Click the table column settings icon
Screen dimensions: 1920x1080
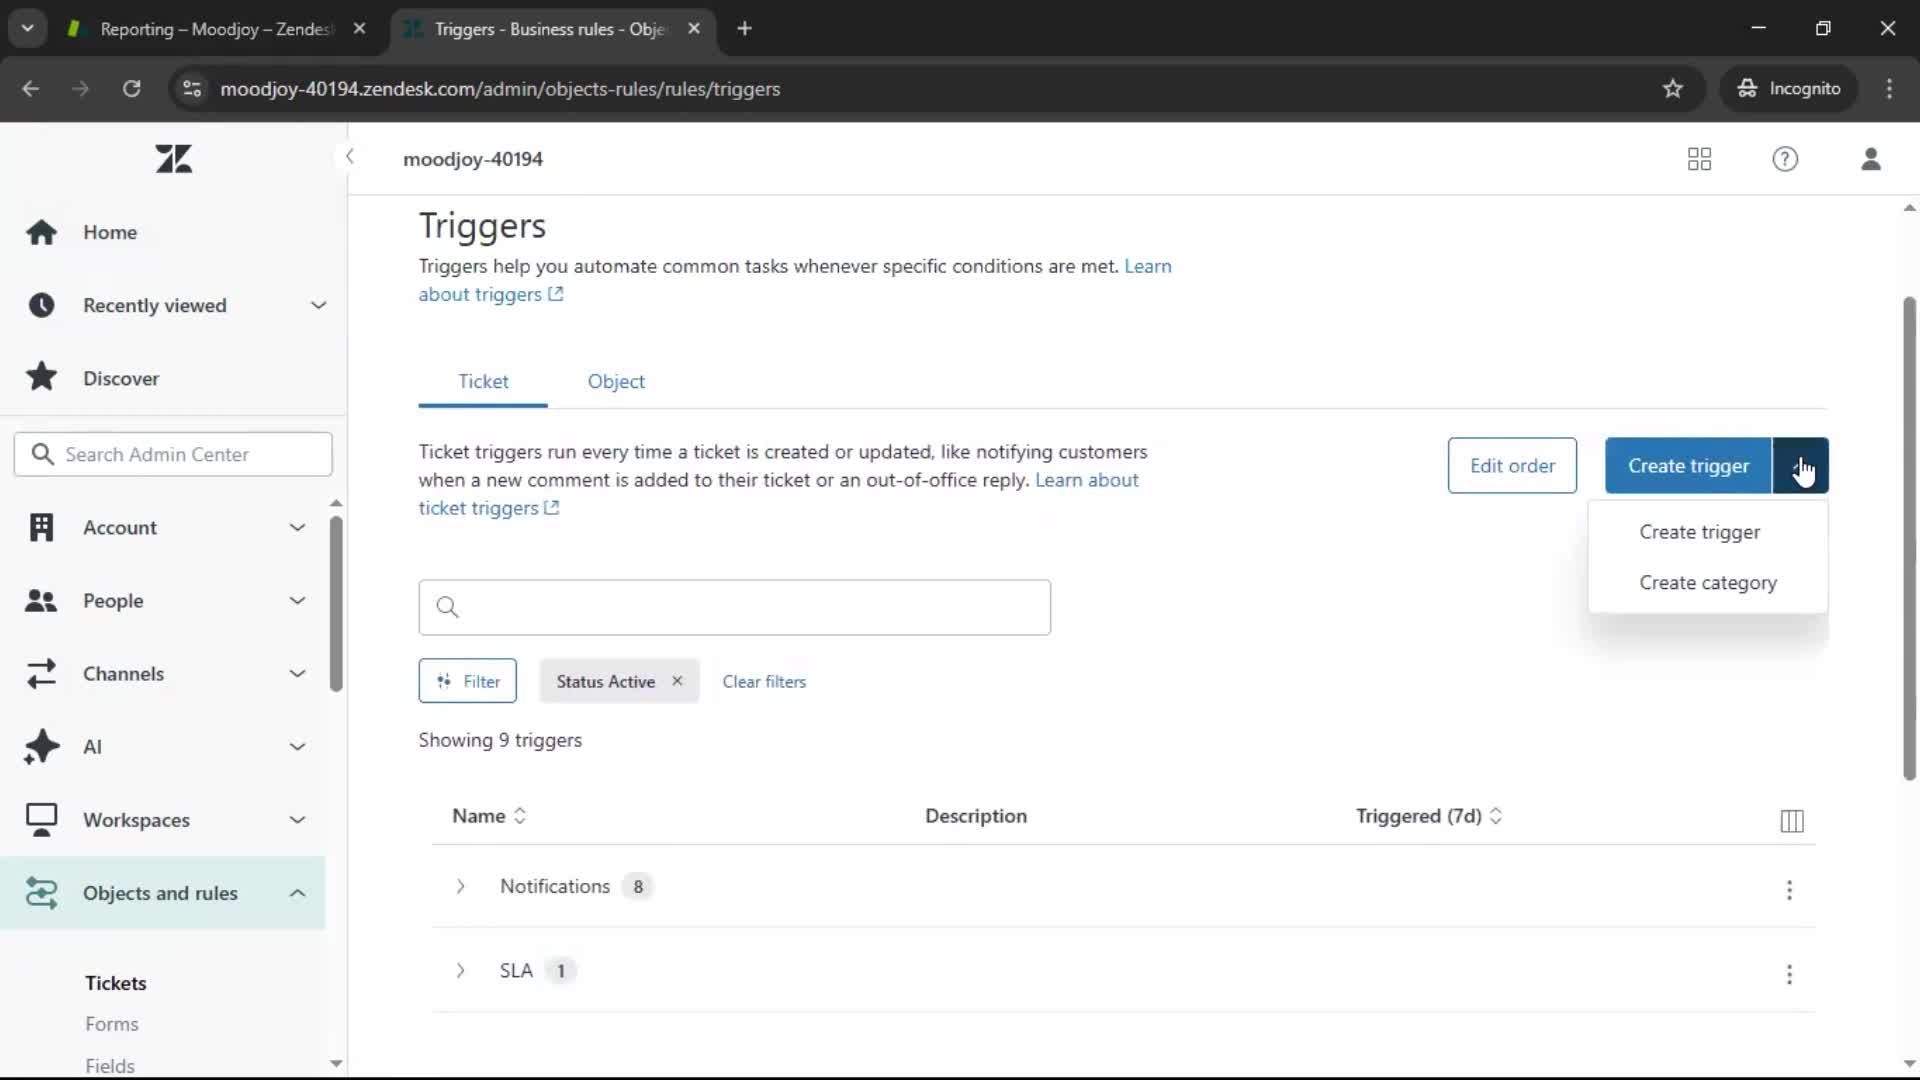tap(1792, 821)
